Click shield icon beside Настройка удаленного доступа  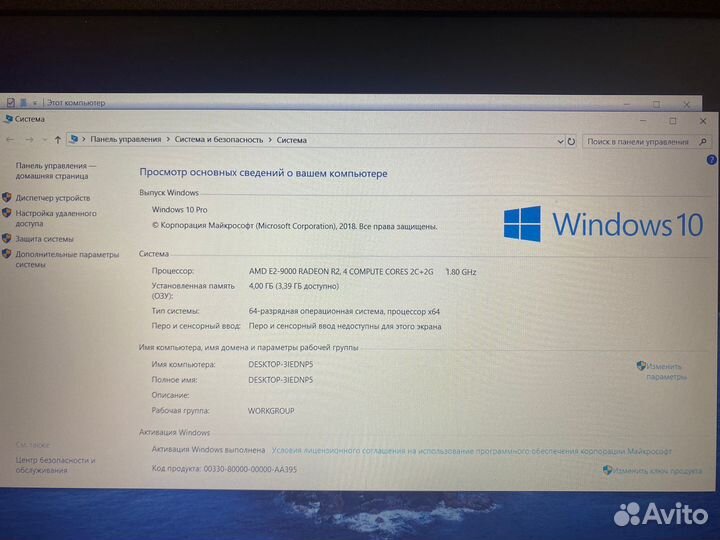point(6,213)
